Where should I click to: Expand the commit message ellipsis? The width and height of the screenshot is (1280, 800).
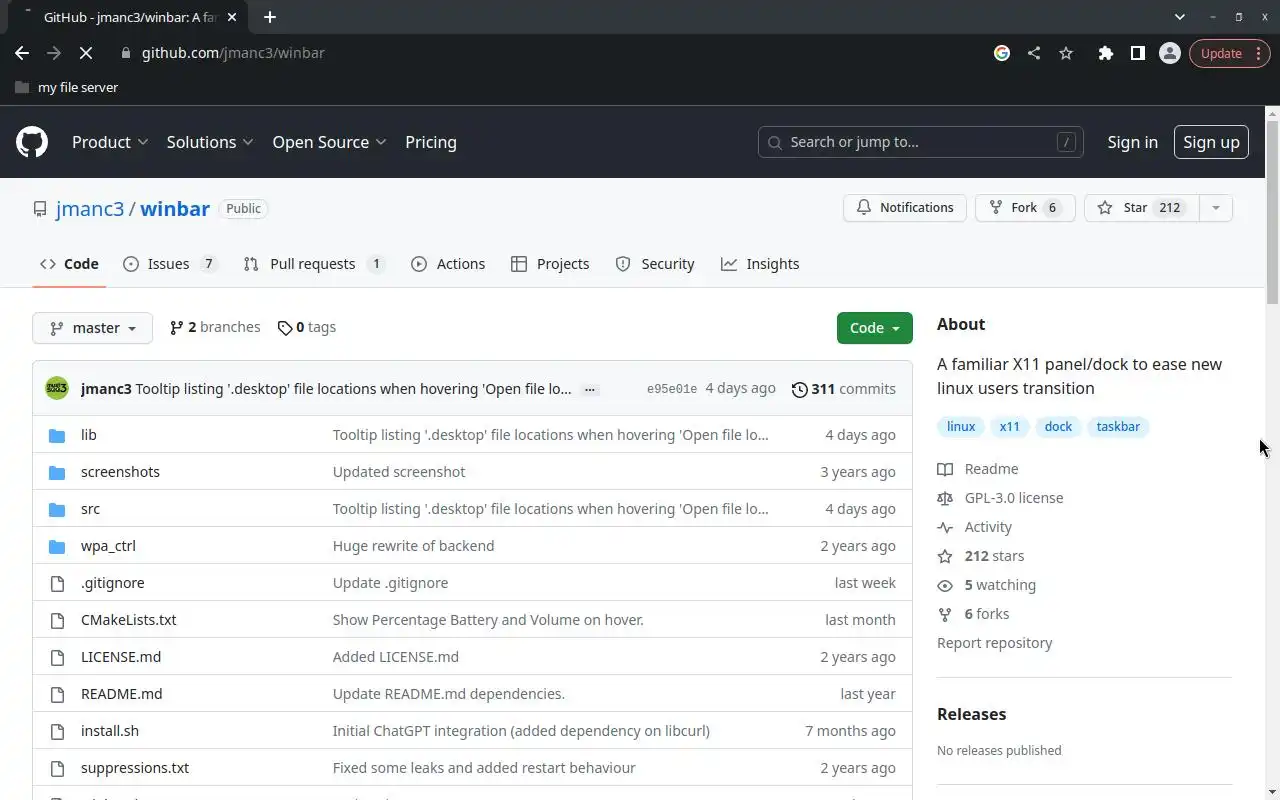coord(590,389)
